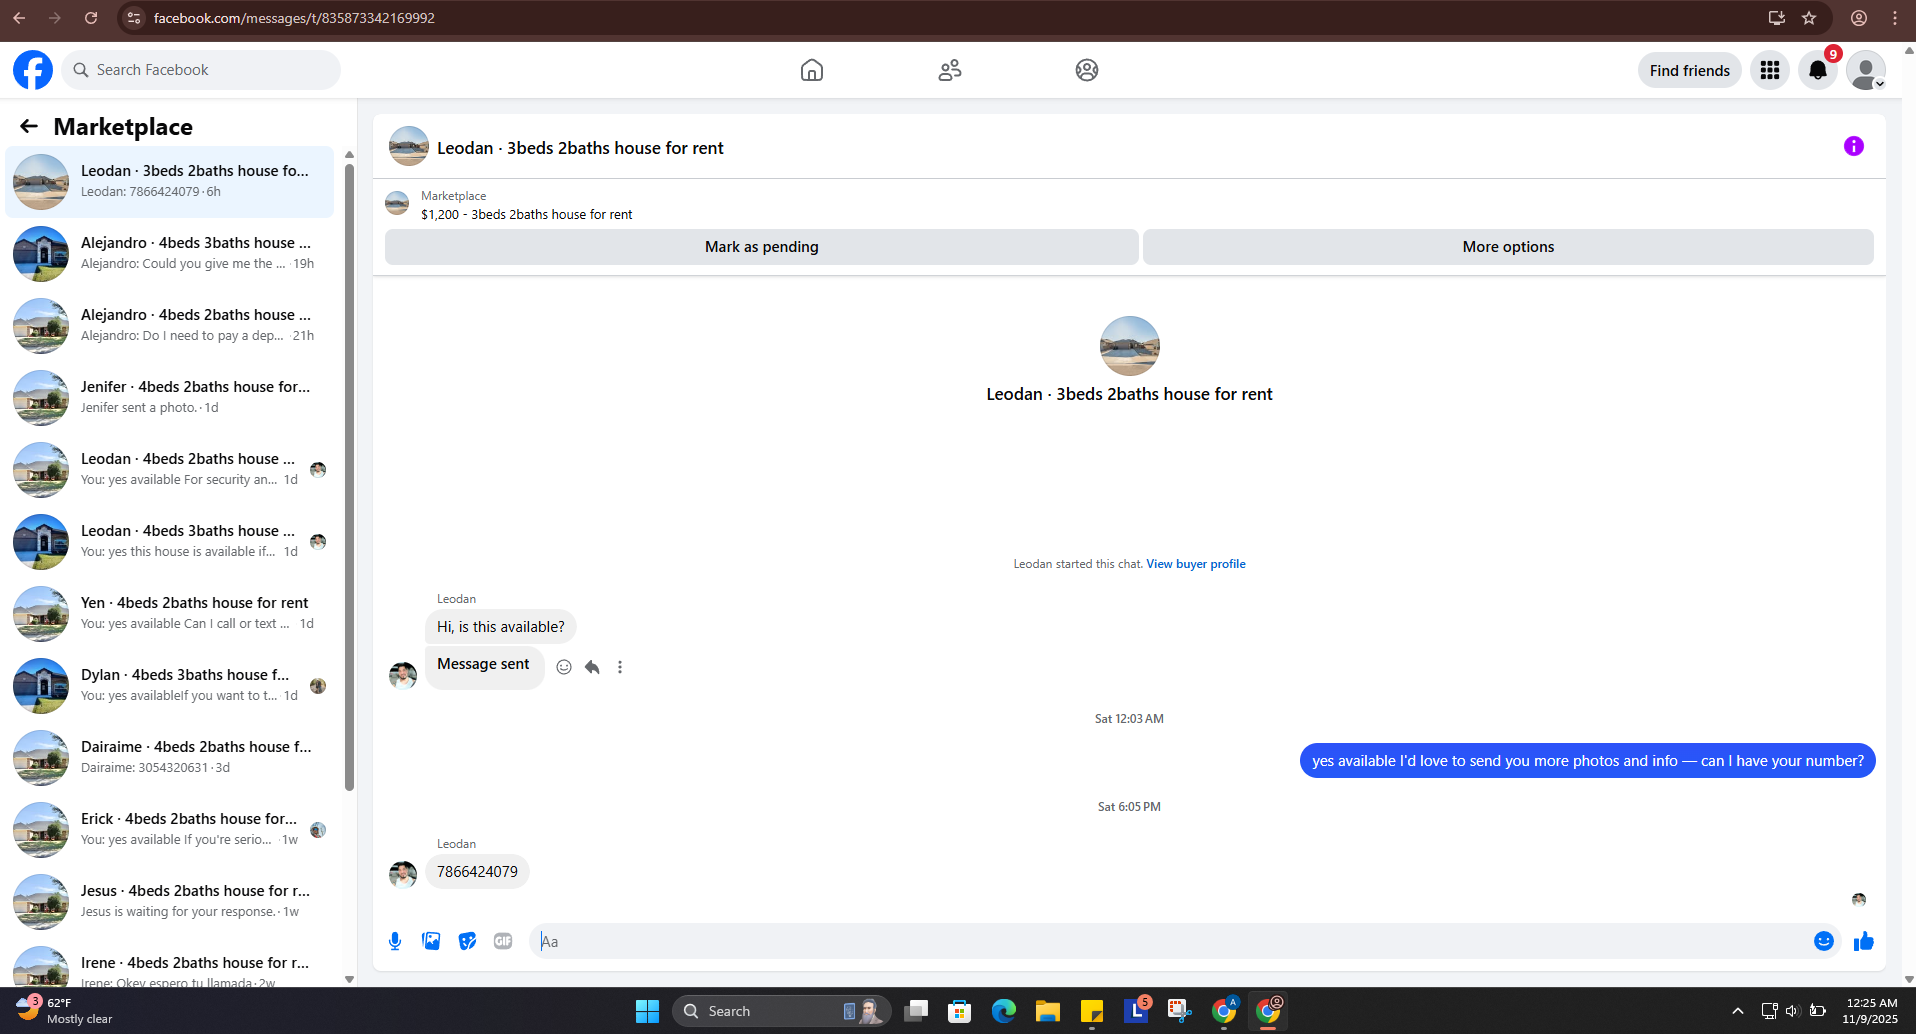Open the taskbar clock and date
1916x1034 pixels.
[1871, 1011]
